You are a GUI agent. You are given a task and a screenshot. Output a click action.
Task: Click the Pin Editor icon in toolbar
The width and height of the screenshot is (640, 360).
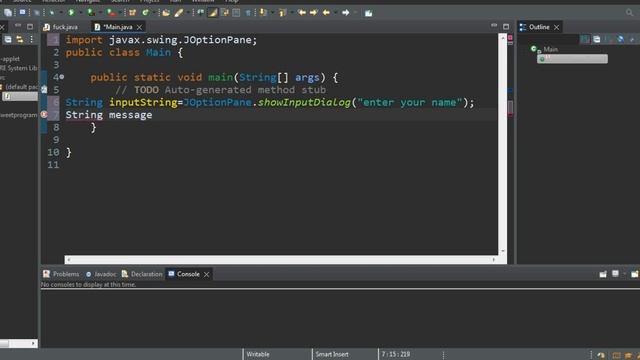coord(368,13)
